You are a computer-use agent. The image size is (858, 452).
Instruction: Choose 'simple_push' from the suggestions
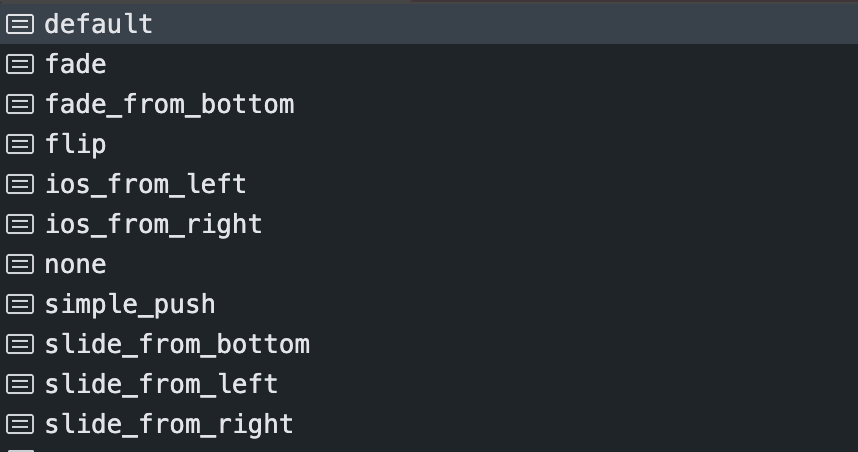click(x=130, y=304)
